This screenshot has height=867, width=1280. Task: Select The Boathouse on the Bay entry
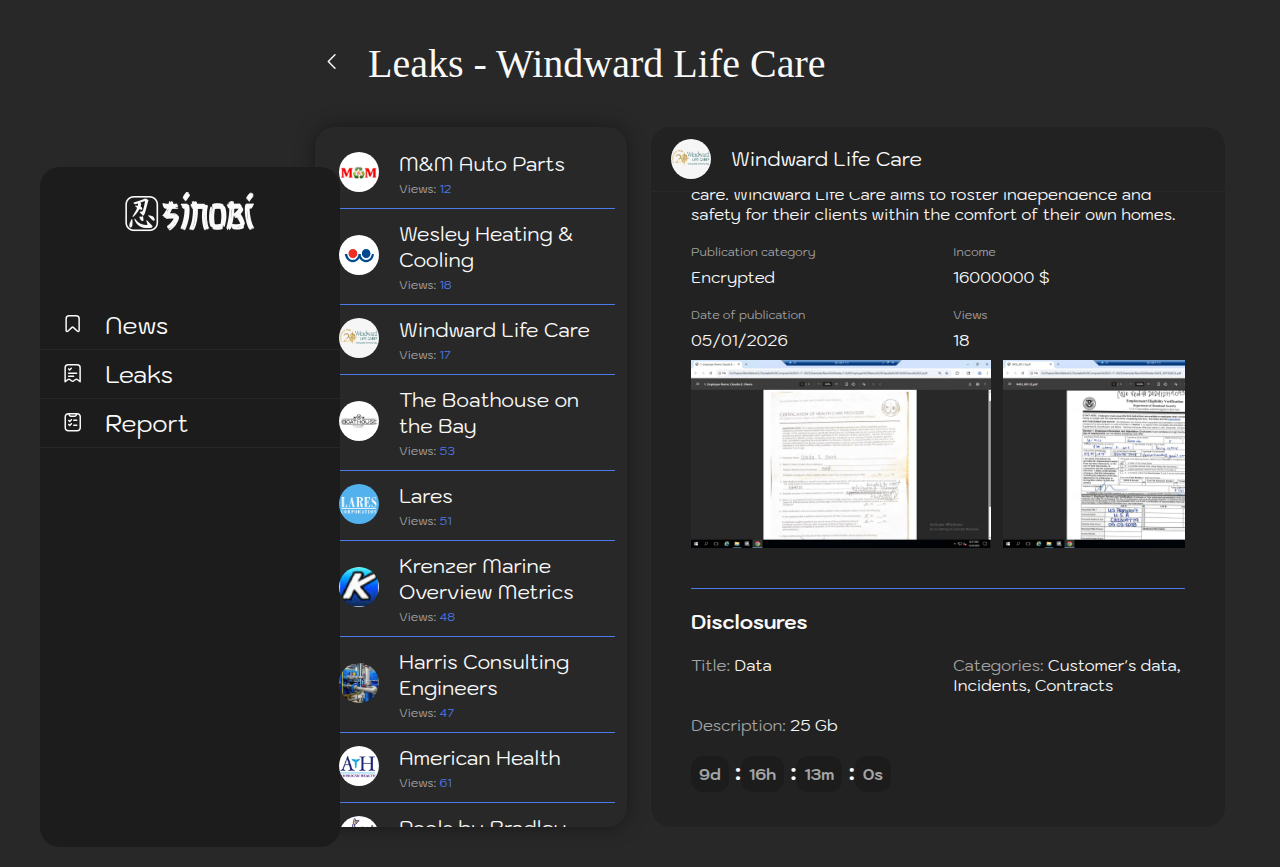coord(489,413)
